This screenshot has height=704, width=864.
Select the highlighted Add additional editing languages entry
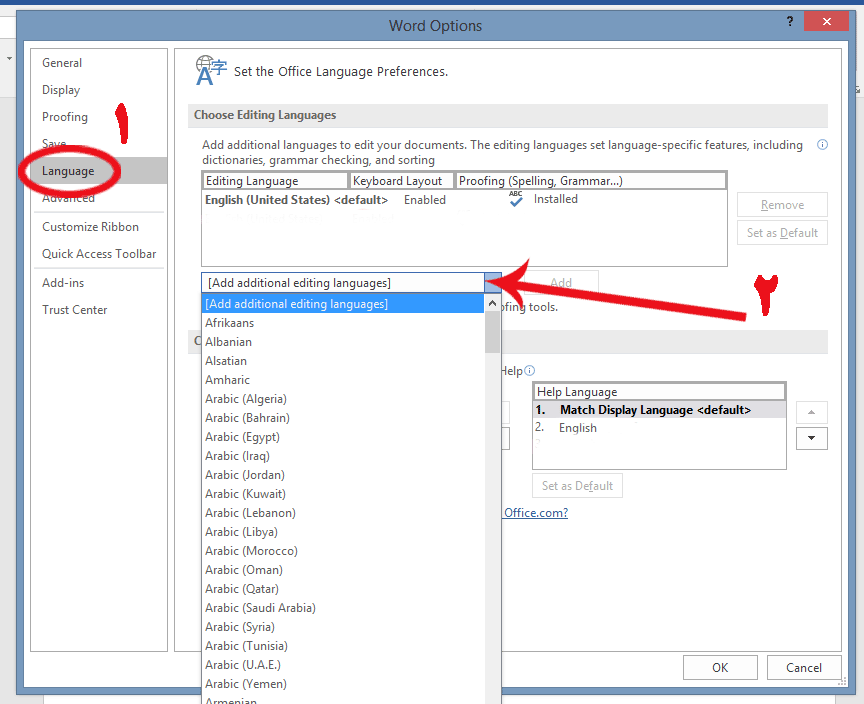click(343, 304)
